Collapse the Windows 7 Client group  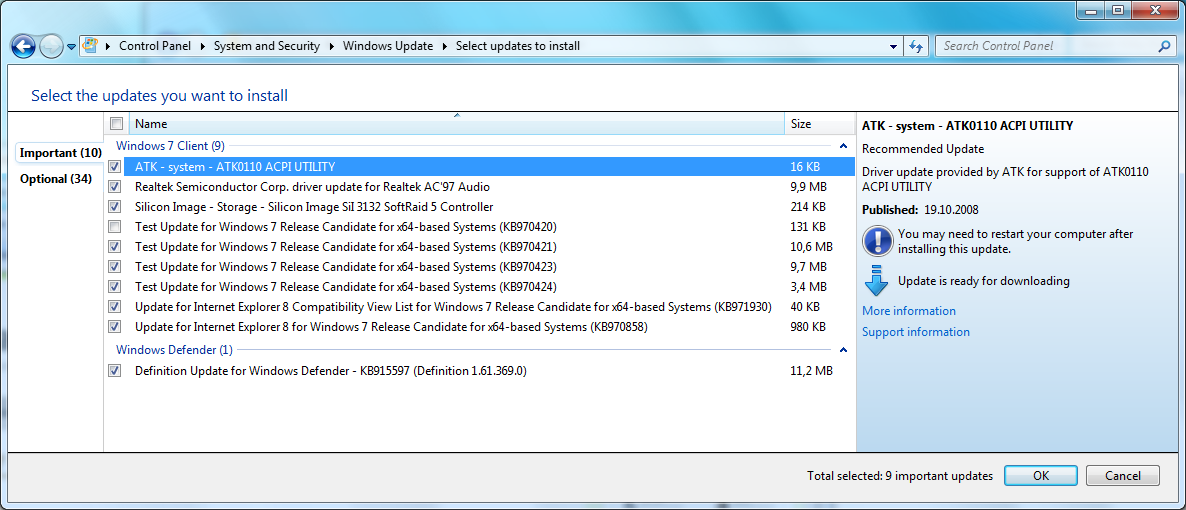pos(843,145)
